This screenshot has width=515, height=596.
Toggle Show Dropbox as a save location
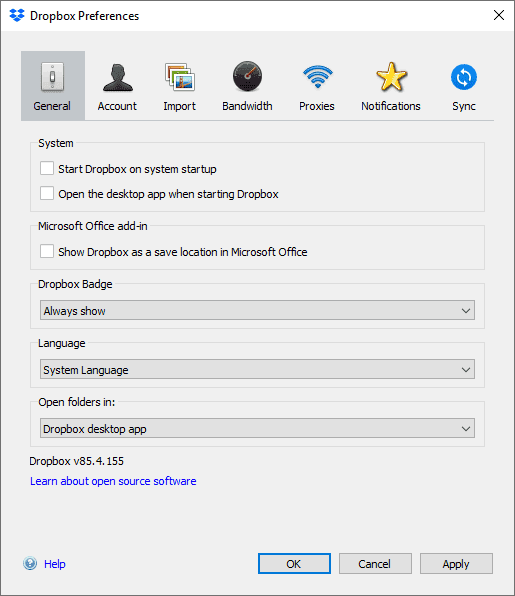tap(47, 251)
